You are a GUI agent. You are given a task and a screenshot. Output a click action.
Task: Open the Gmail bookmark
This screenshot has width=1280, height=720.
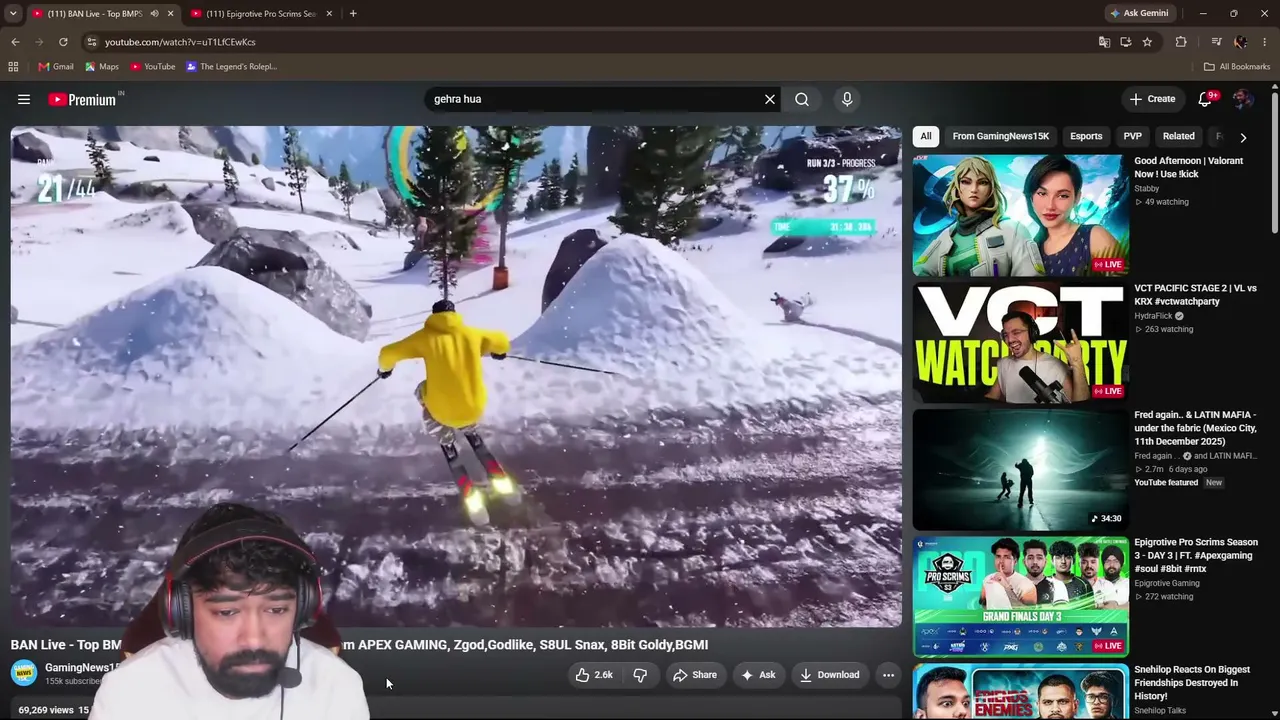(56, 67)
